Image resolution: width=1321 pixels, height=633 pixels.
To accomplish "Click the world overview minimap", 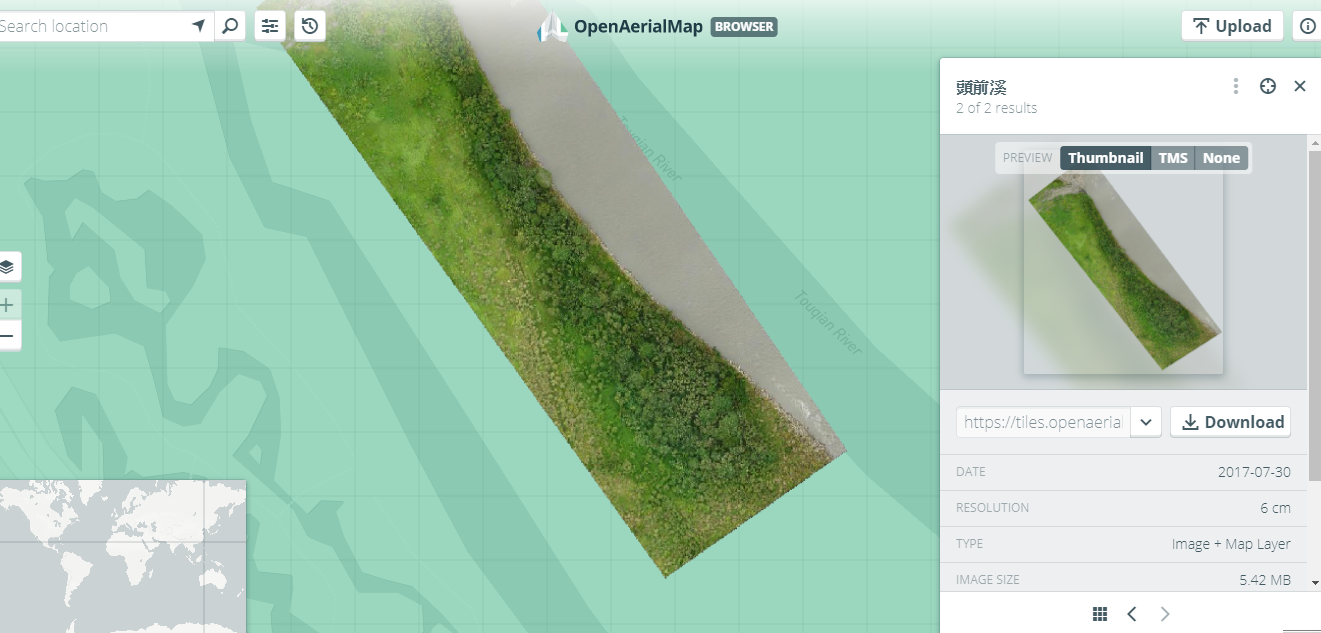I will tap(122, 556).
